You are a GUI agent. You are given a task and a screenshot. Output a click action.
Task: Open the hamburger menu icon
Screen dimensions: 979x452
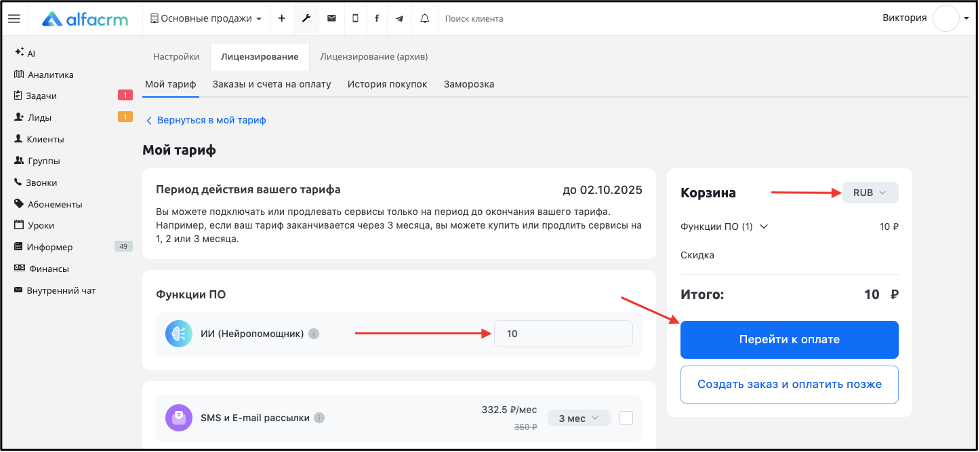point(14,19)
